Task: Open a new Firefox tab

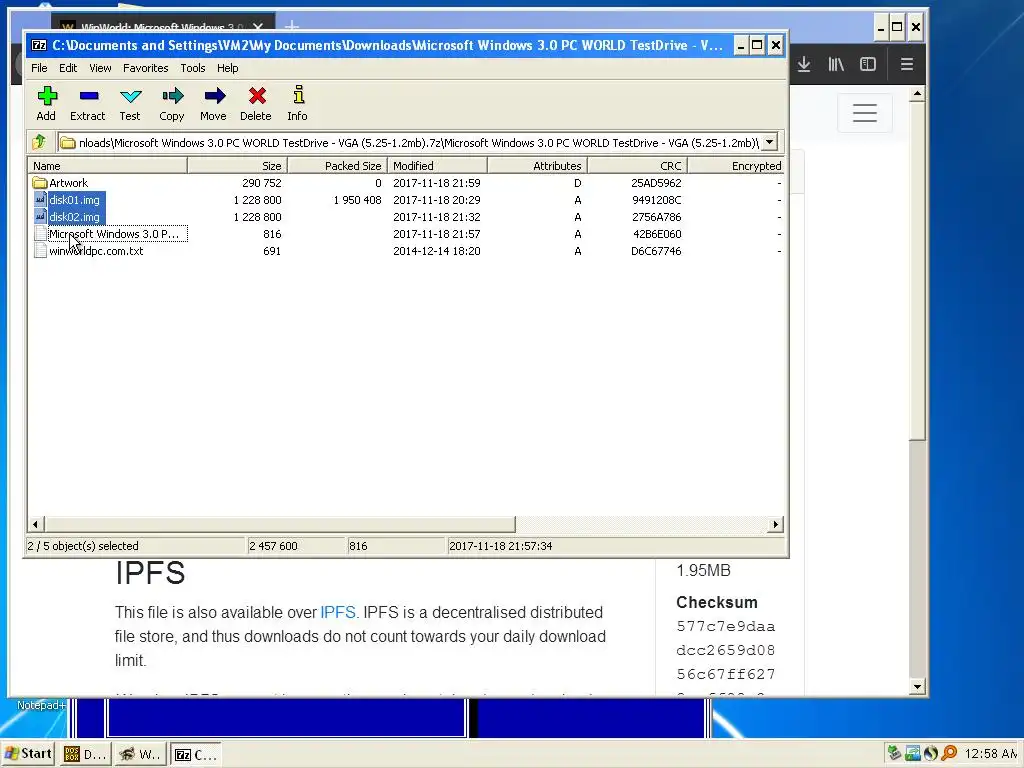Action: (x=292, y=26)
